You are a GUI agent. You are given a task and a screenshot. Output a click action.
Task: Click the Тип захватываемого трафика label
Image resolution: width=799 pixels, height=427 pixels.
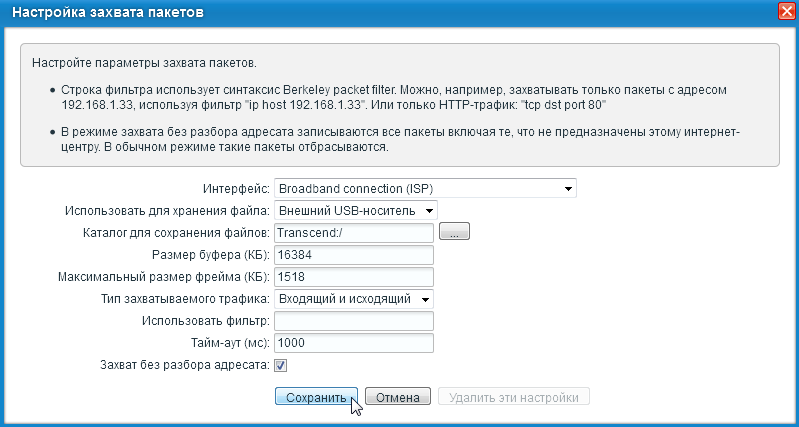point(185,299)
